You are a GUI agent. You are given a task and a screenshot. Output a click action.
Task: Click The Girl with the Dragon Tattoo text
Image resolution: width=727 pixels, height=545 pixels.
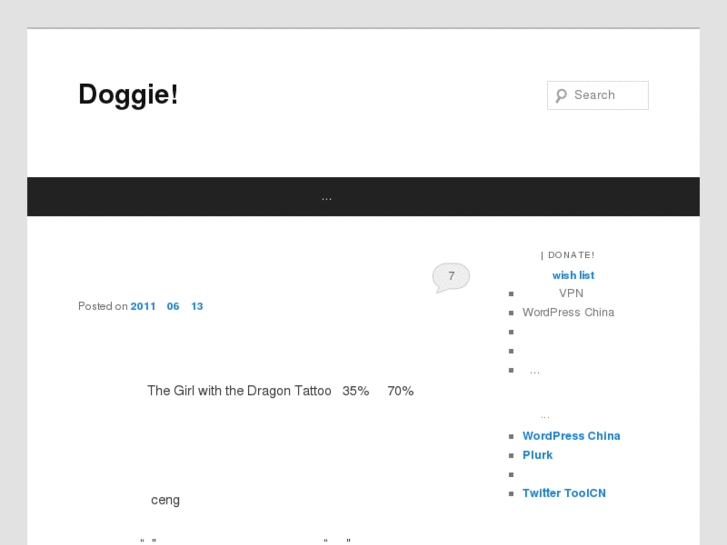click(x=239, y=391)
